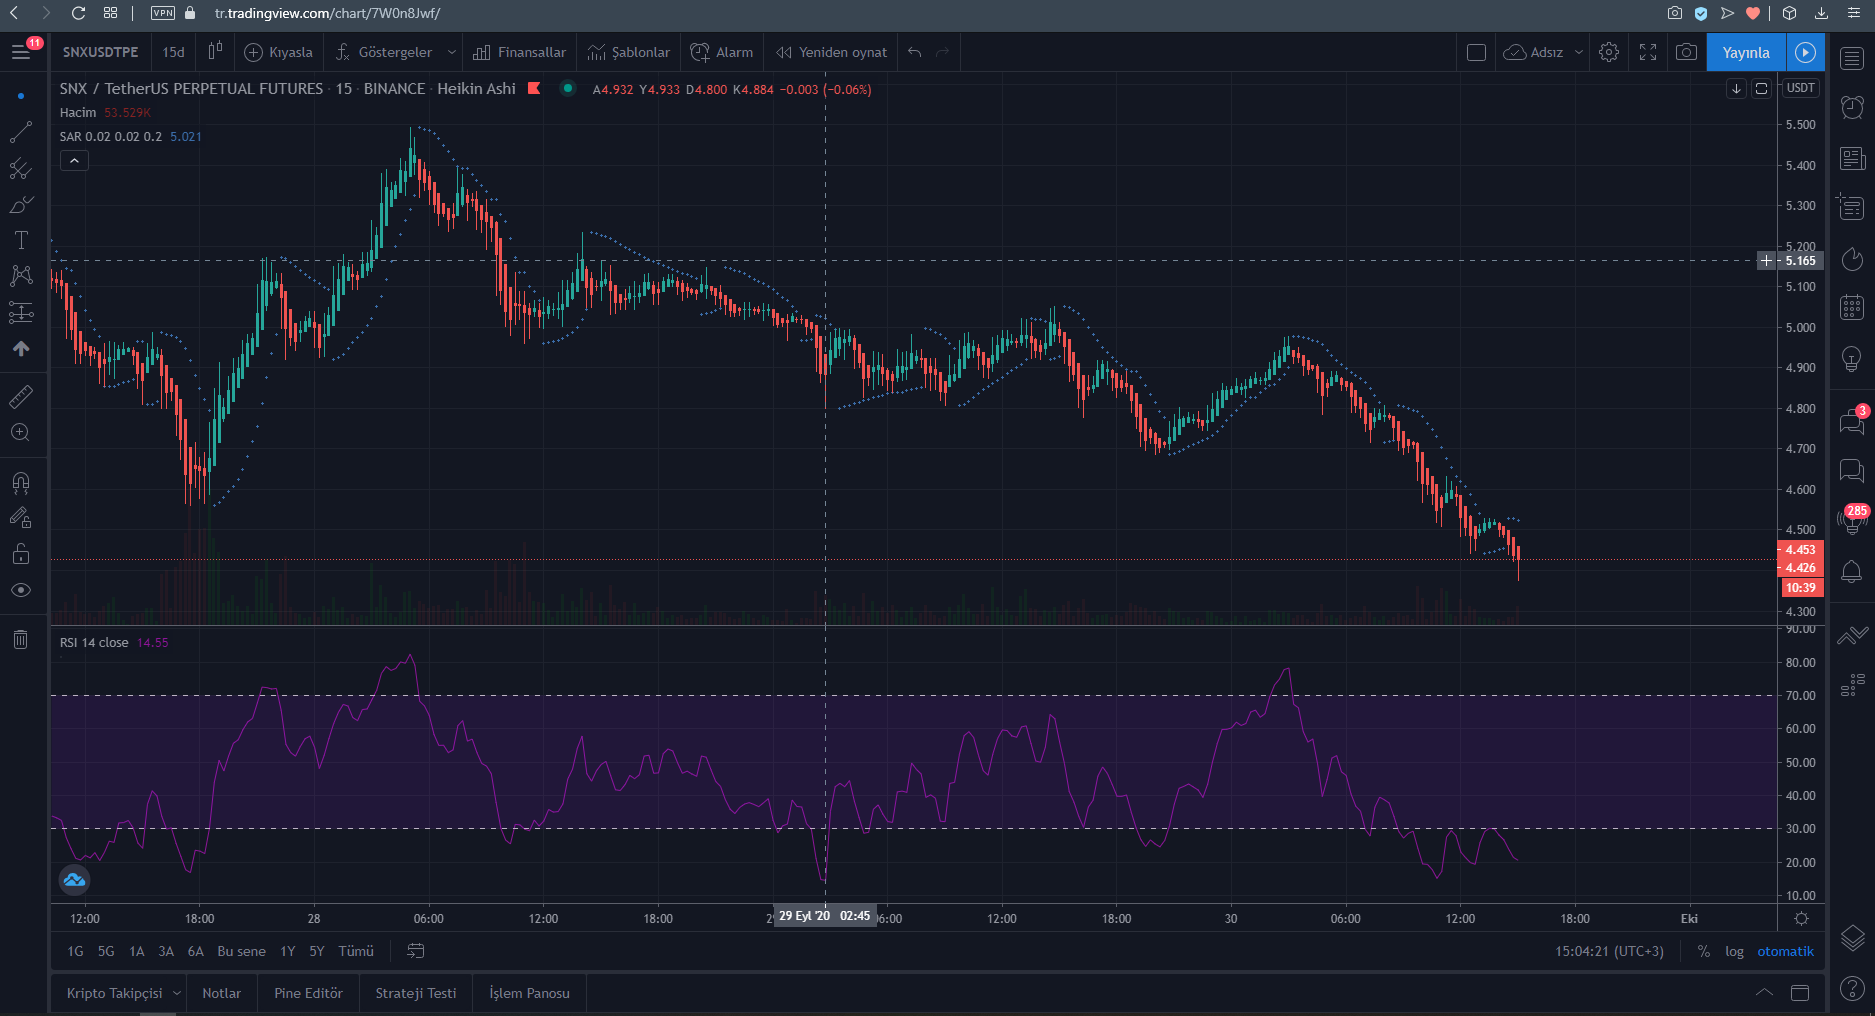Screen dimensions: 1875x1016
Task: Toggle log scale on price axis
Action: [x=1734, y=951]
